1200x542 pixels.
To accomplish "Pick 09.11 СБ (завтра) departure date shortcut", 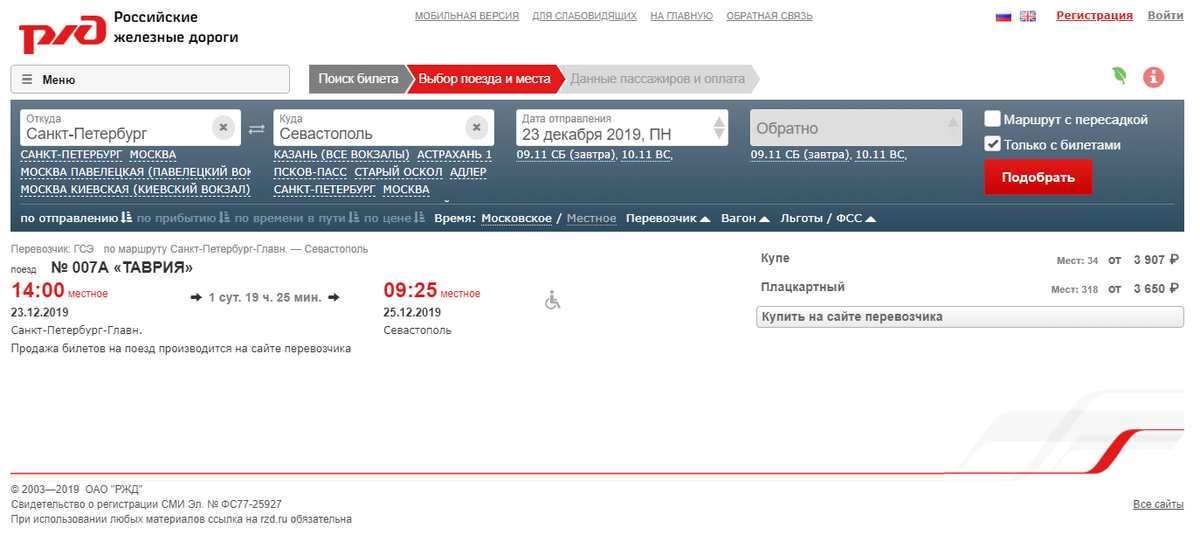I will 566,155.
